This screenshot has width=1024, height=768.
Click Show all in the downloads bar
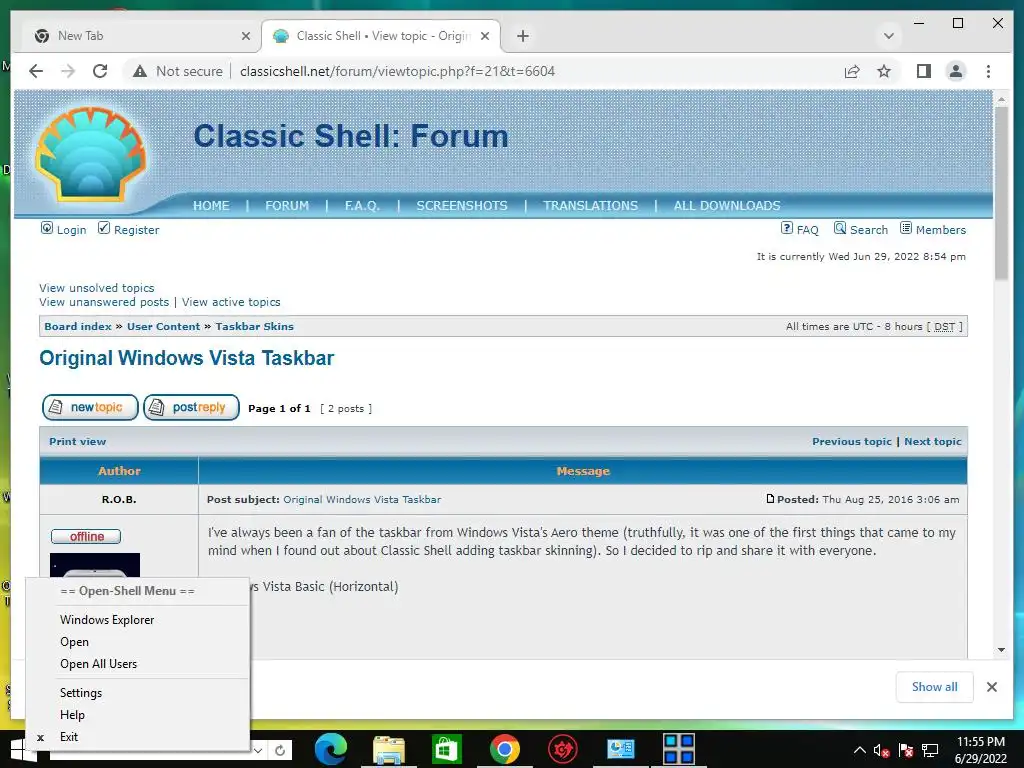[935, 687]
